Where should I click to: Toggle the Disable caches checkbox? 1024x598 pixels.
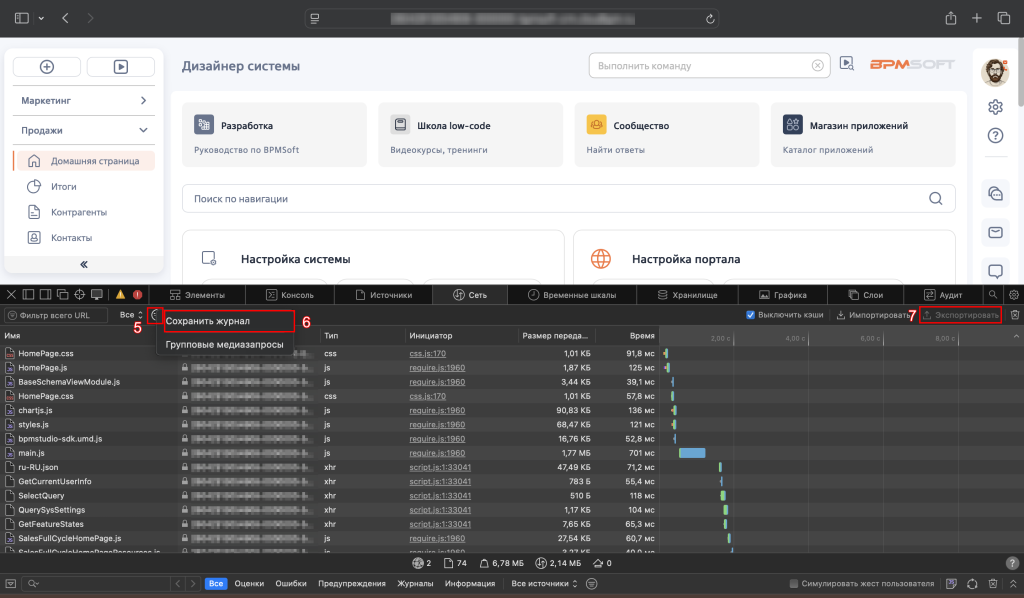click(x=750, y=315)
